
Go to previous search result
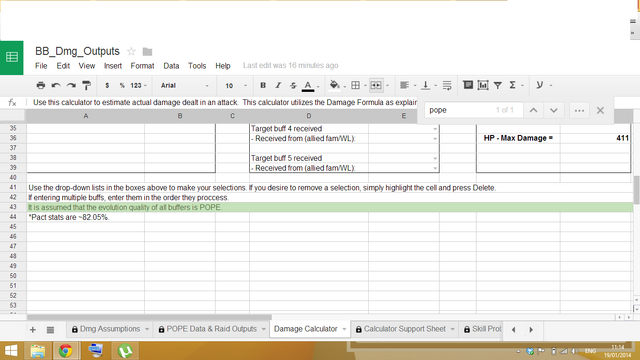coord(533,110)
